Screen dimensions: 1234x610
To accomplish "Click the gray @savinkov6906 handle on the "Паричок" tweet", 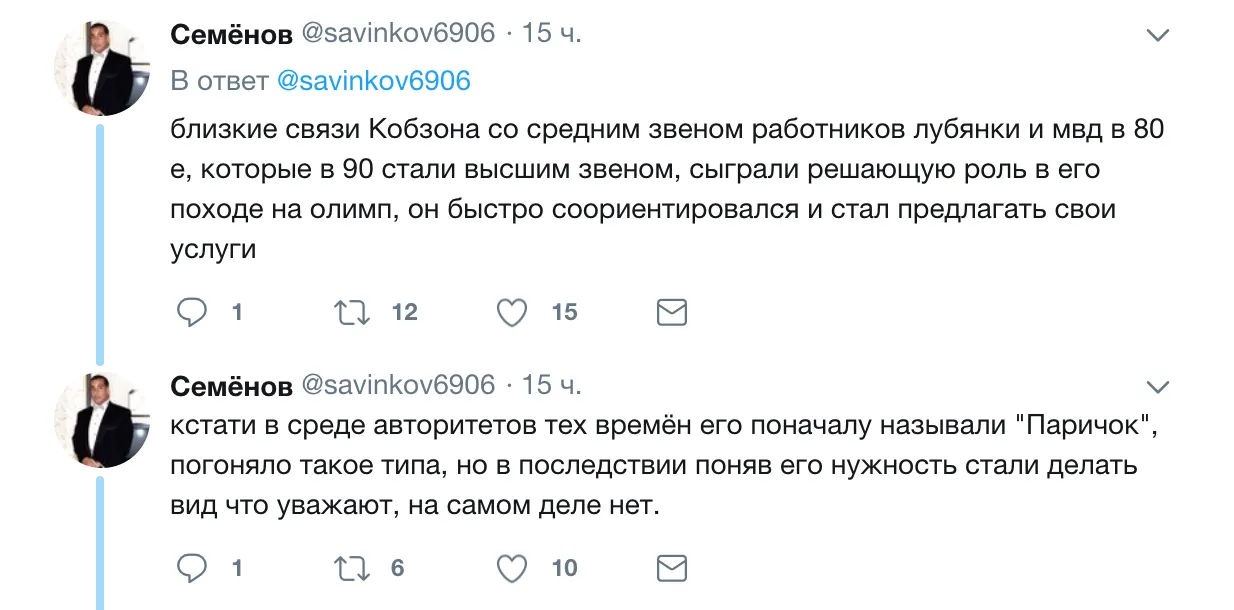I will 398,385.
